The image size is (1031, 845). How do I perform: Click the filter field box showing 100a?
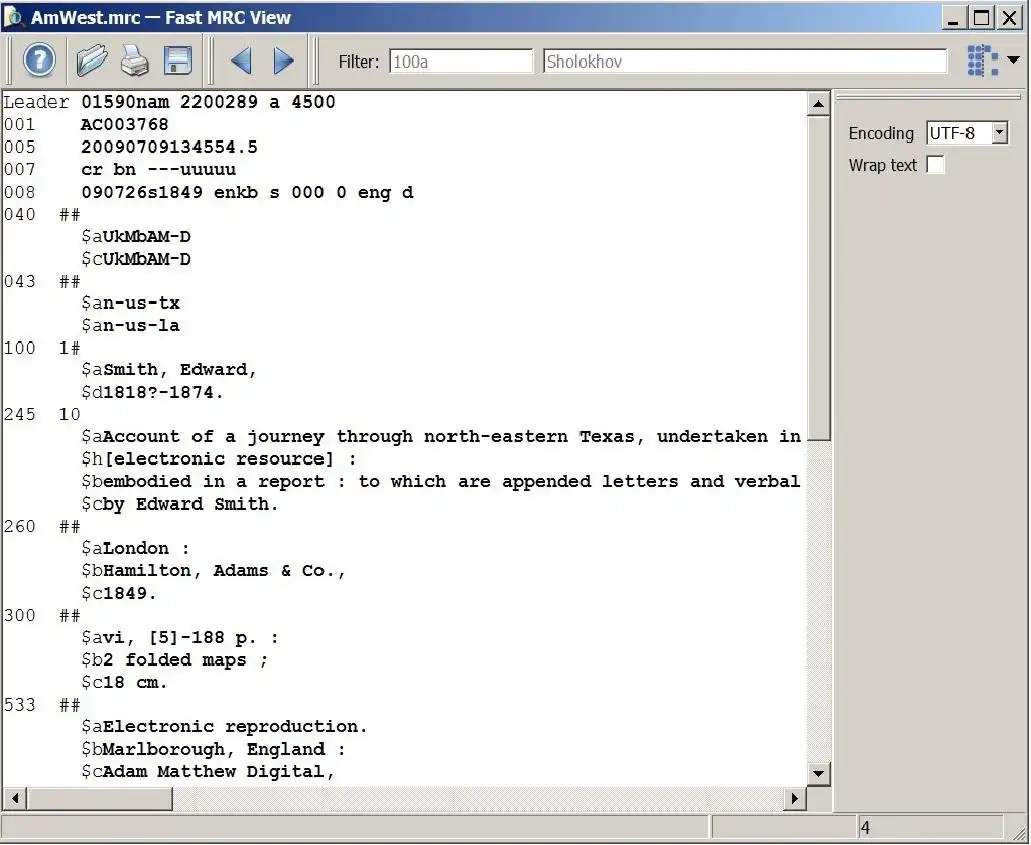click(x=461, y=61)
